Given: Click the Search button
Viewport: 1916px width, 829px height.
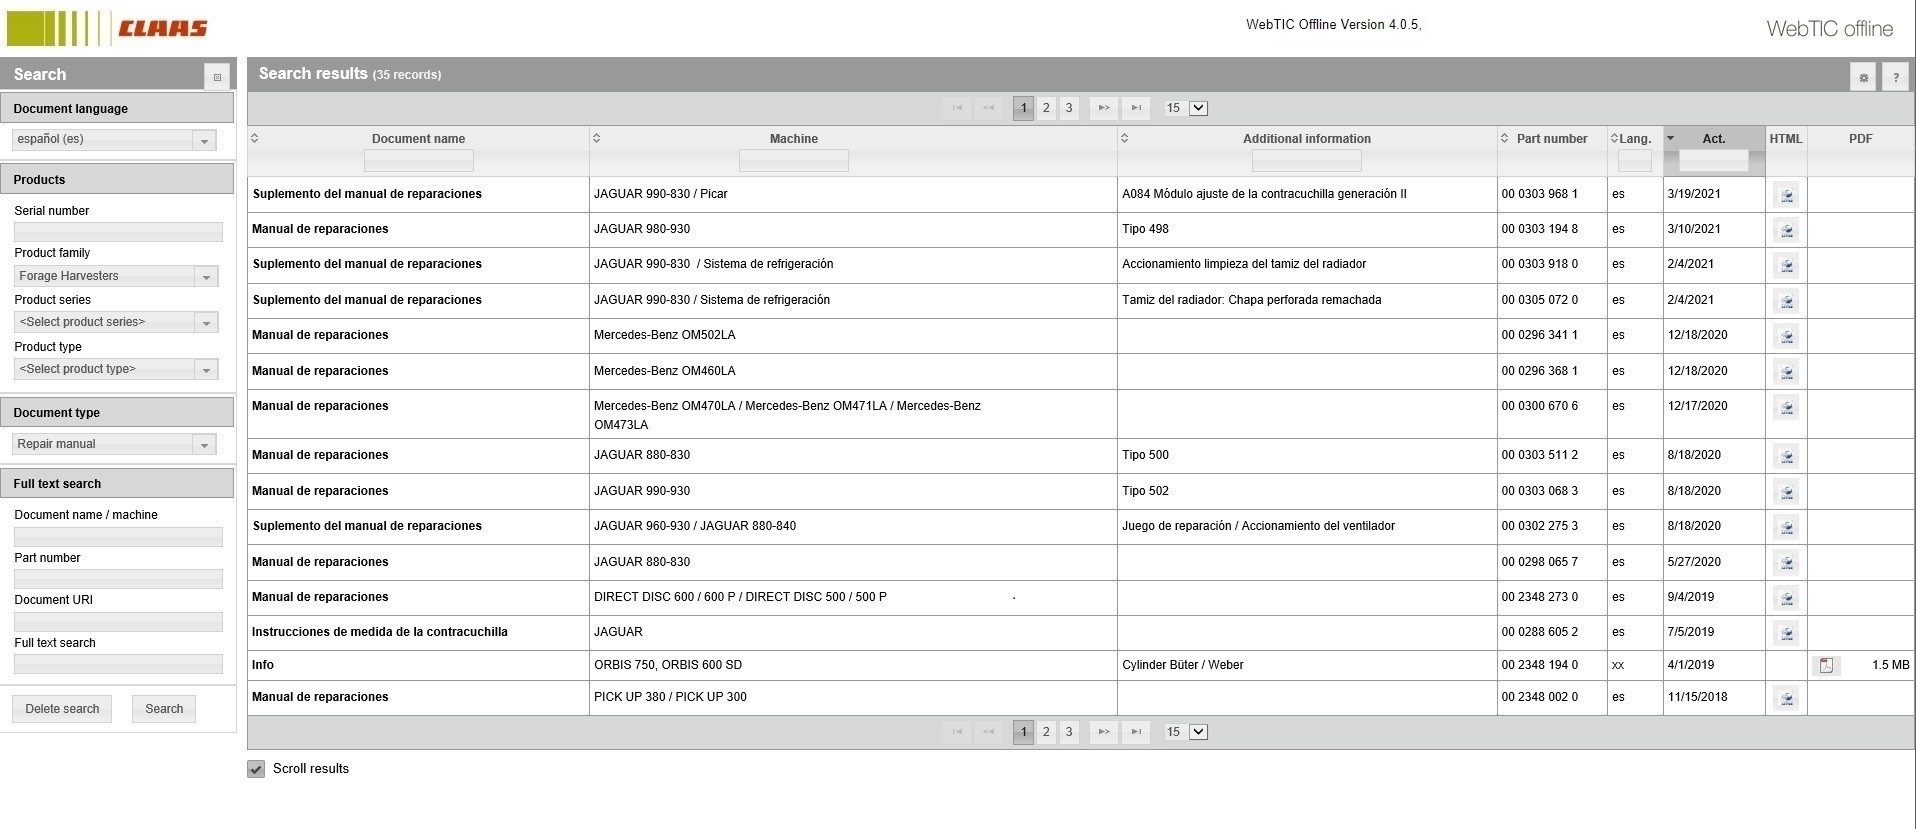Looking at the screenshot, I should (x=164, y=709).
